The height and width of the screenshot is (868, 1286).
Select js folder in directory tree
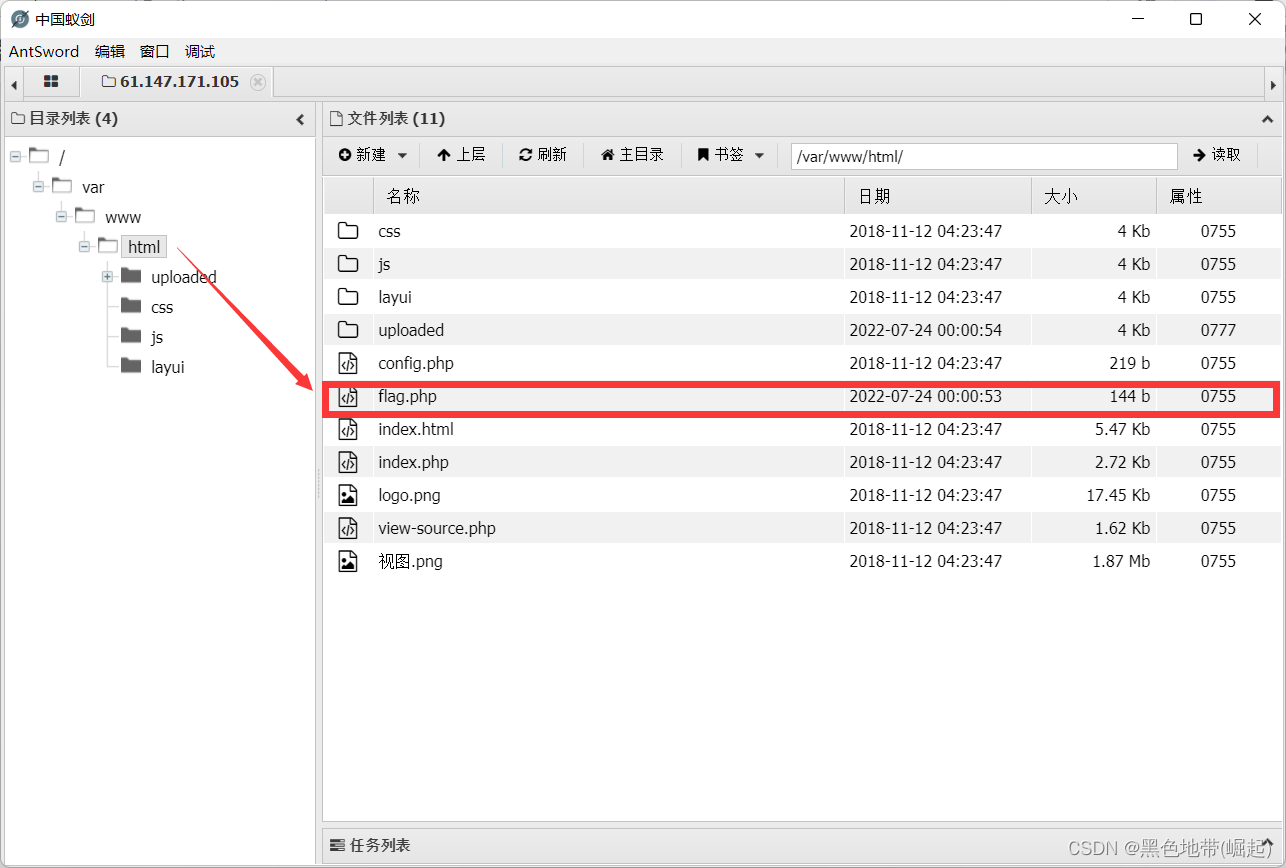(157, 337)
